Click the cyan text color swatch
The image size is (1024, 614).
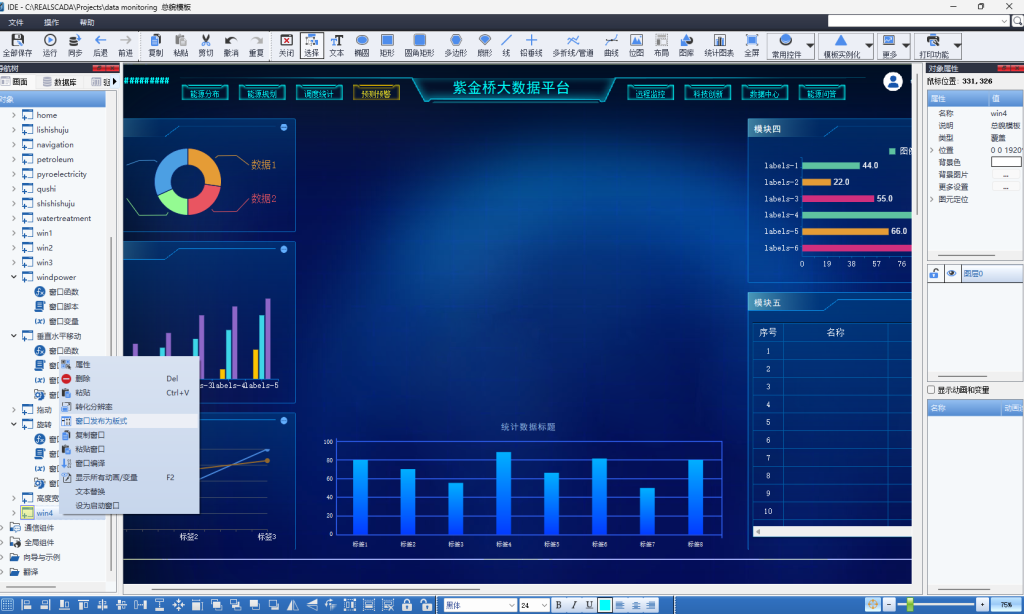click(605, 605)
